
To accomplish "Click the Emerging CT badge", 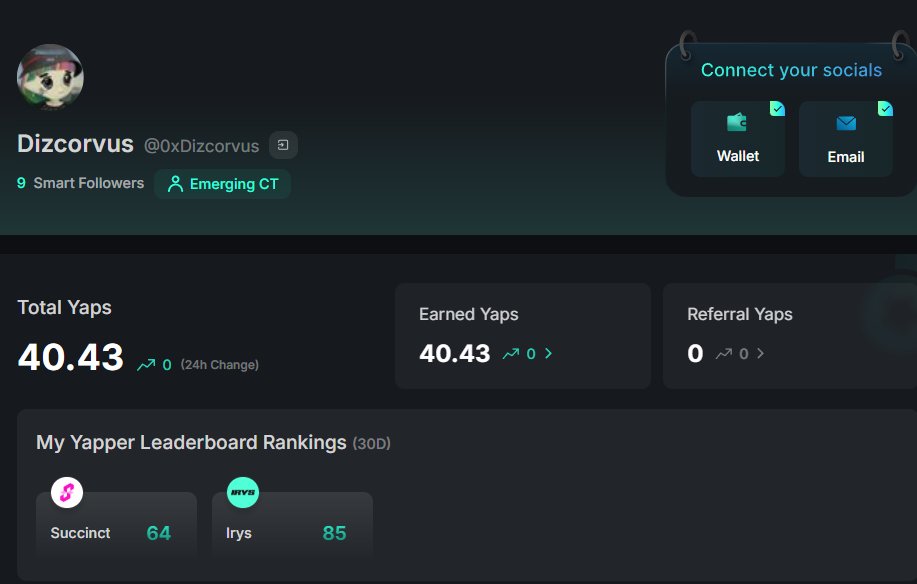I will click(x=222, y=184).
